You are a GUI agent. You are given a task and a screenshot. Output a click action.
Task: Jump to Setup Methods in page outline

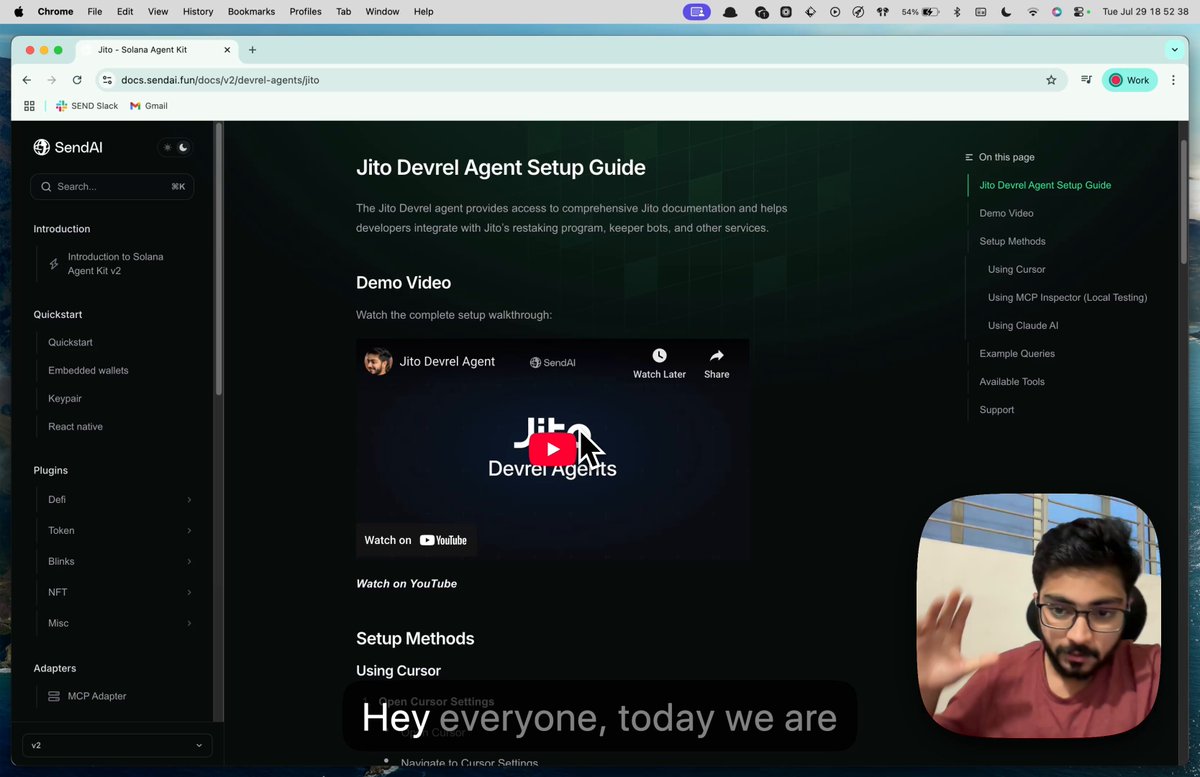(x=1012, y=241)
